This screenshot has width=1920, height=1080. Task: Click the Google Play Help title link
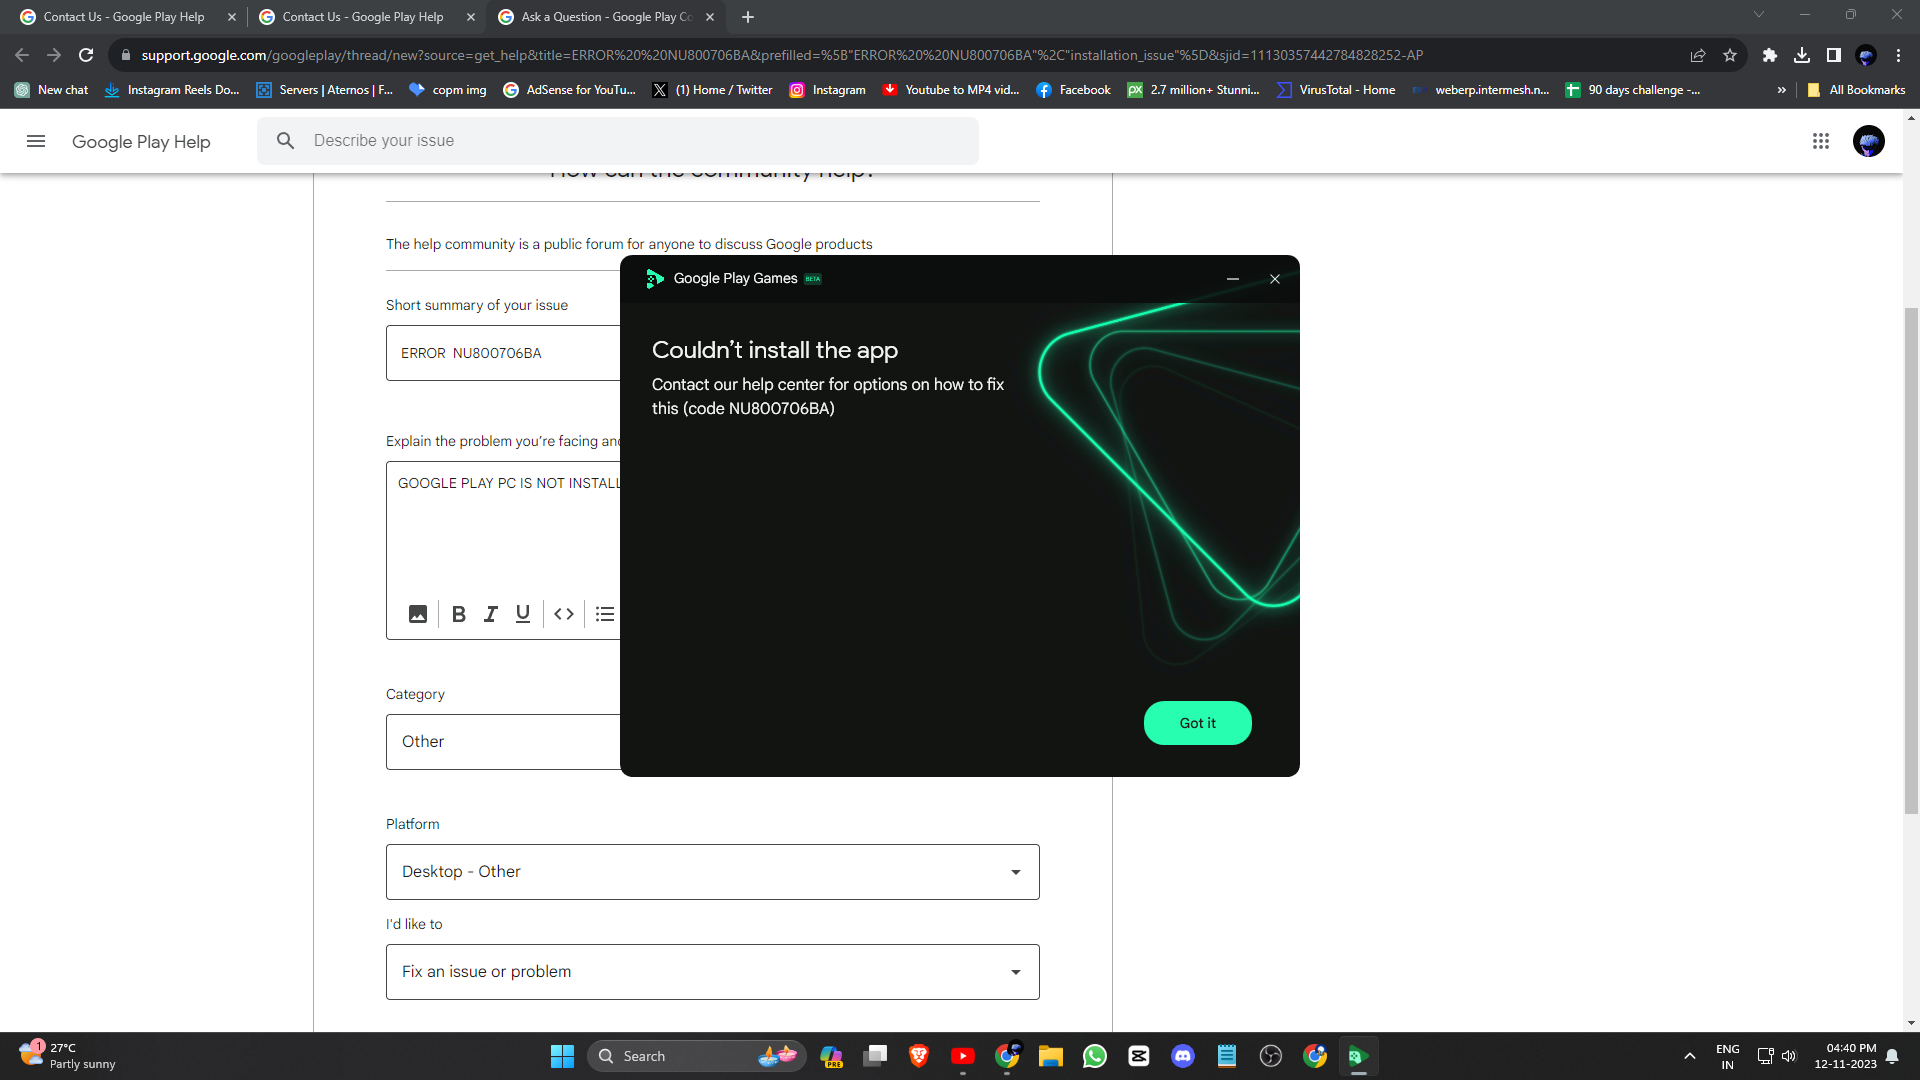coord(141,142)
